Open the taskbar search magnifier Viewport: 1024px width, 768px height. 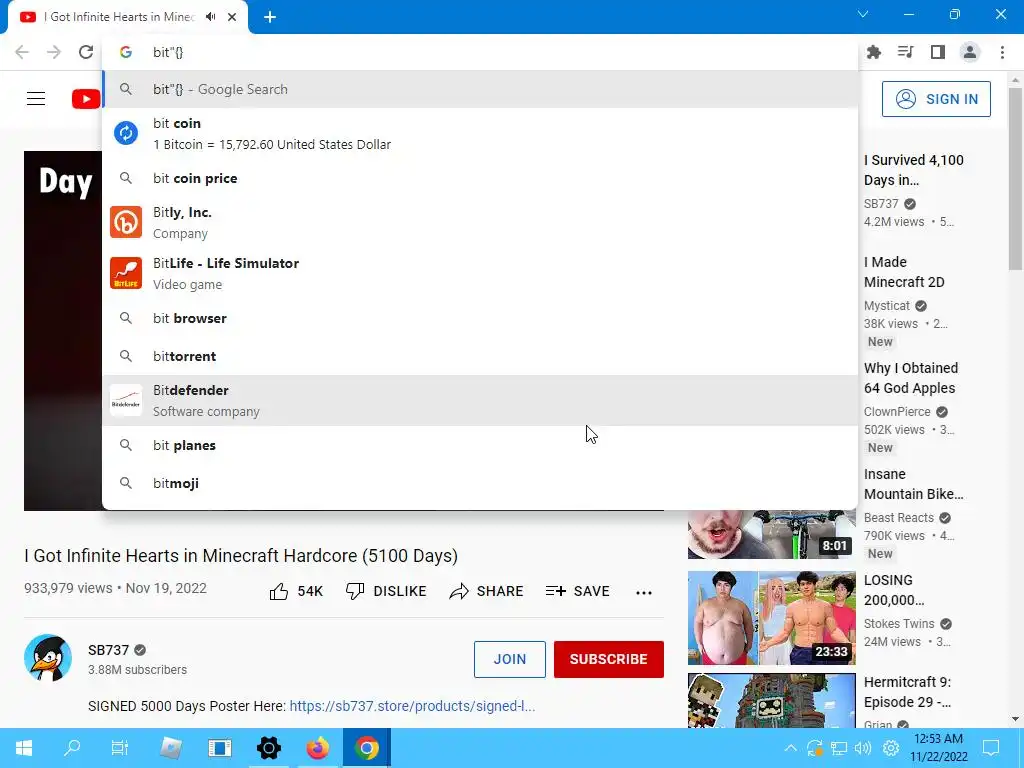click(x=72, y=748)
